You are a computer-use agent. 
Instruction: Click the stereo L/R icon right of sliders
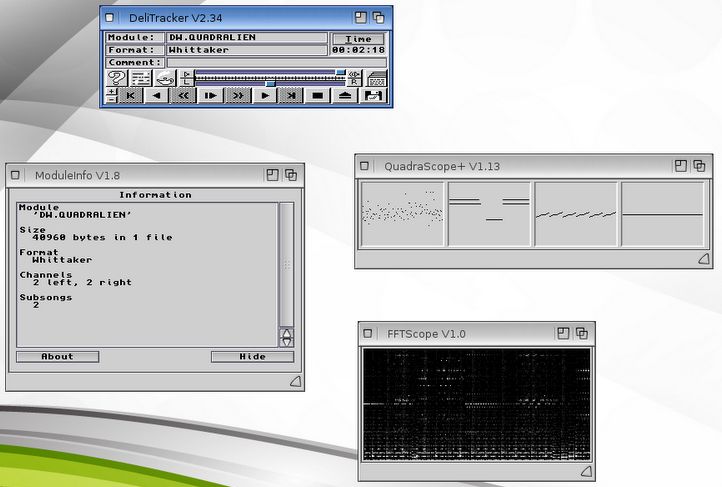355,78
